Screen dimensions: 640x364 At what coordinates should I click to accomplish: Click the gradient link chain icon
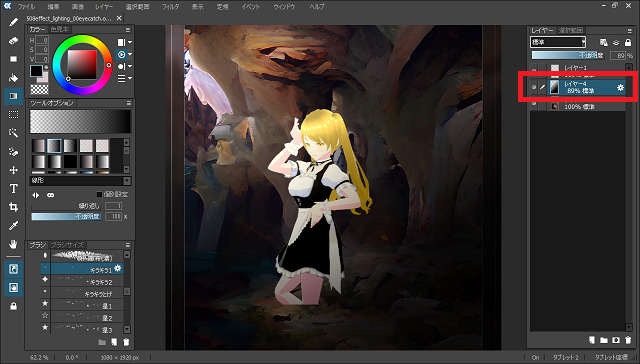(51, 195)
